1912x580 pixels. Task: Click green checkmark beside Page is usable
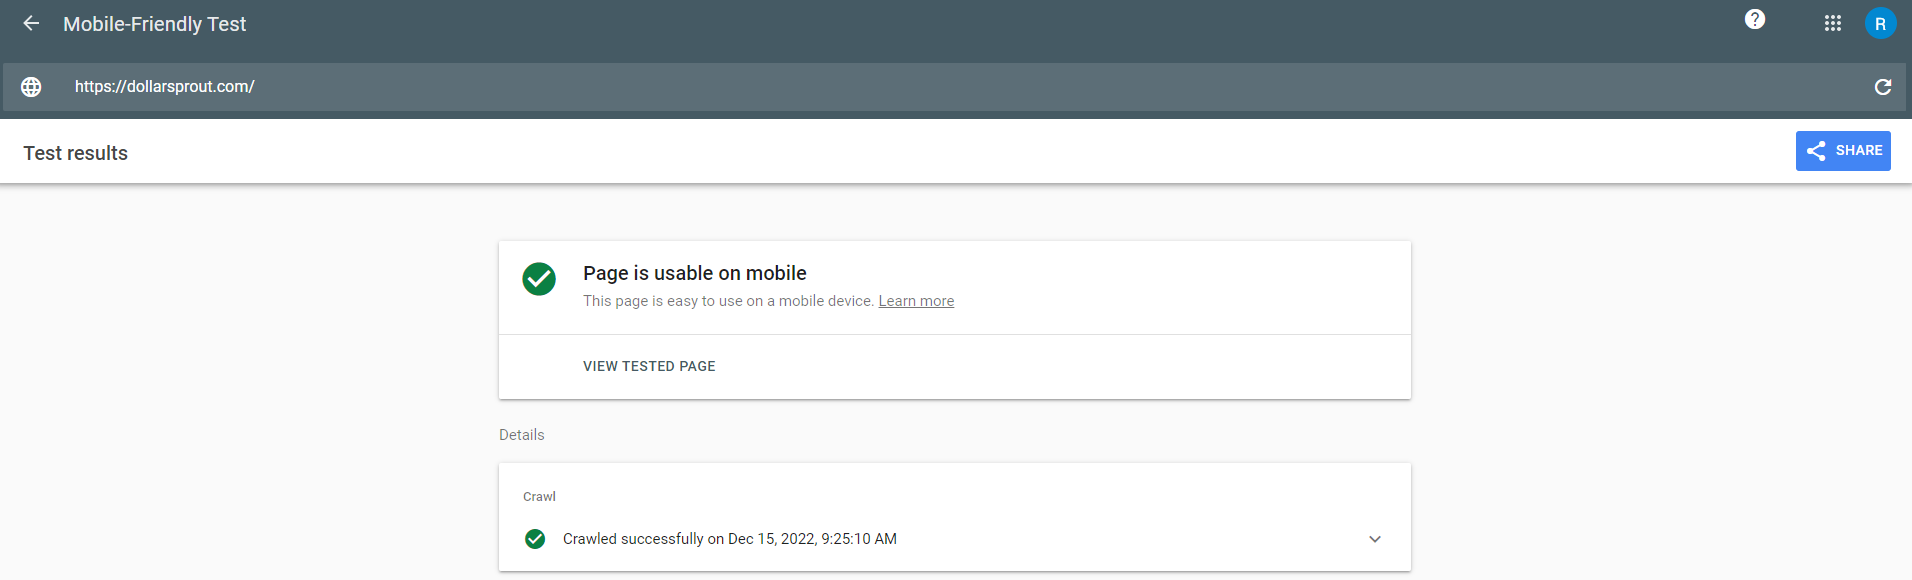pos(539,279)
